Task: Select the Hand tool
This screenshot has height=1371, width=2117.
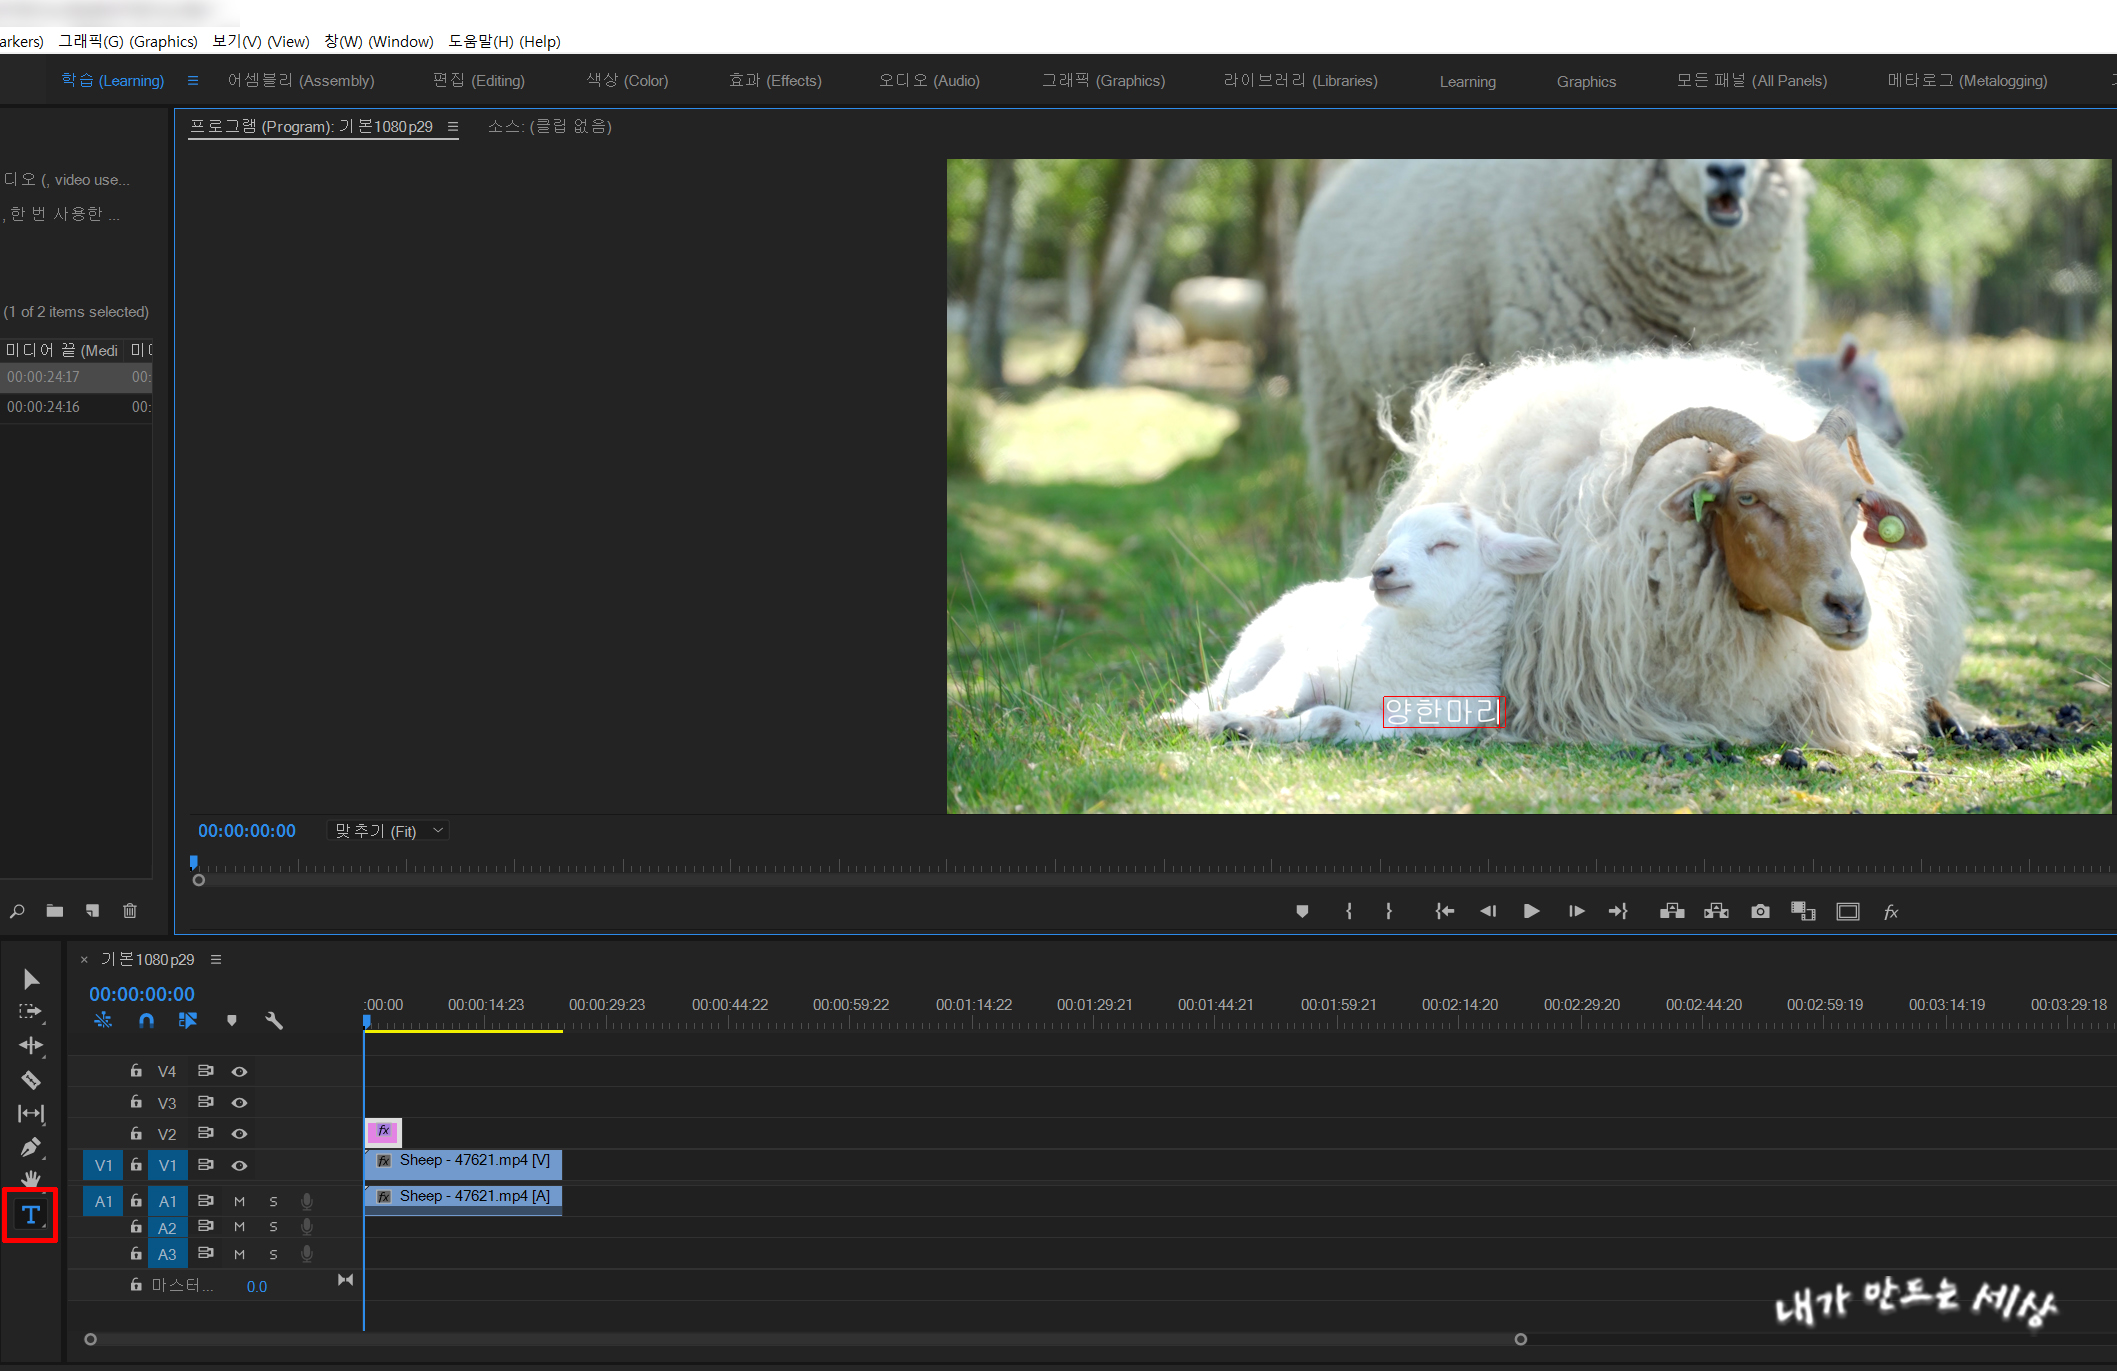Action: tap(30, 1178)
